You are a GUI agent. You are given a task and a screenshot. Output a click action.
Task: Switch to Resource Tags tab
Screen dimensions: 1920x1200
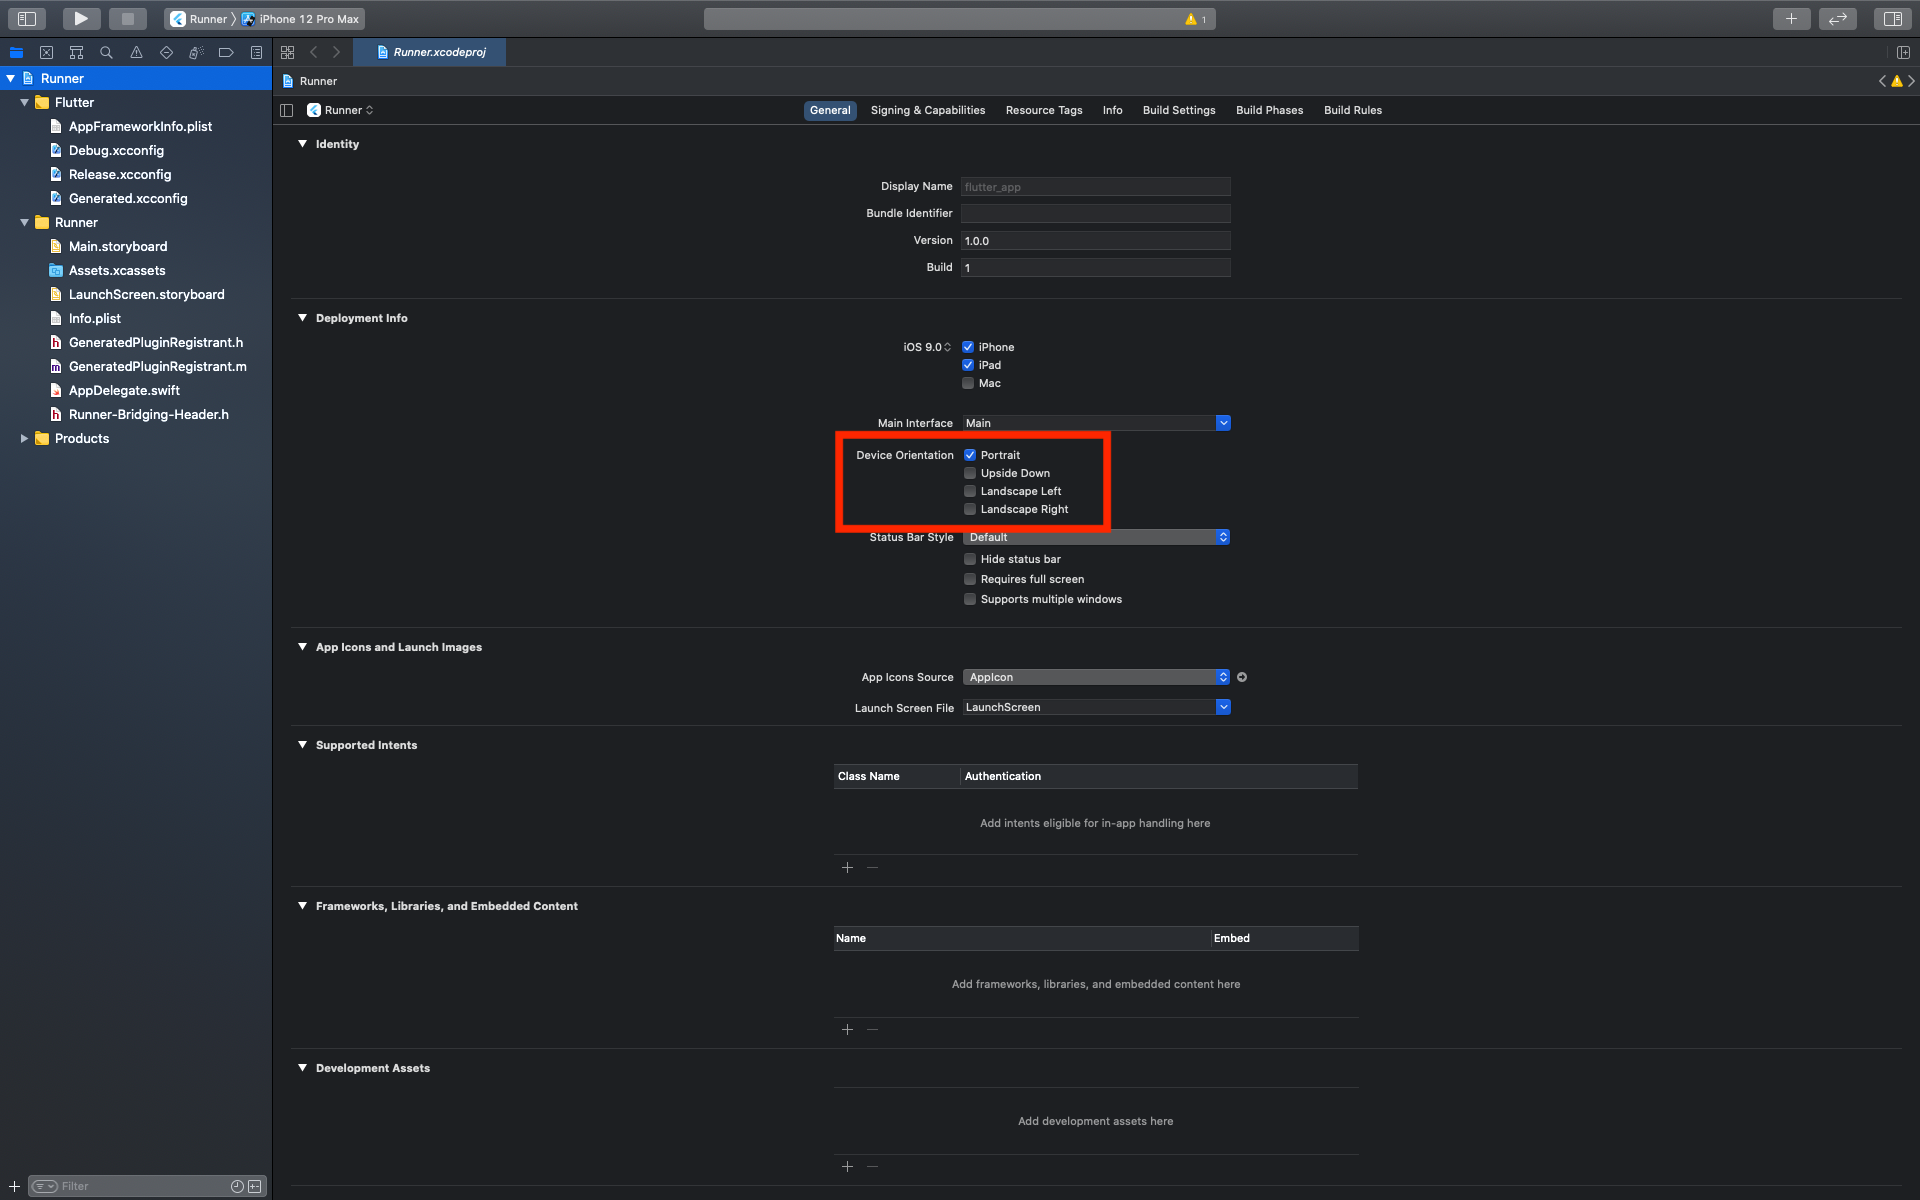[x=1044, y=110]
